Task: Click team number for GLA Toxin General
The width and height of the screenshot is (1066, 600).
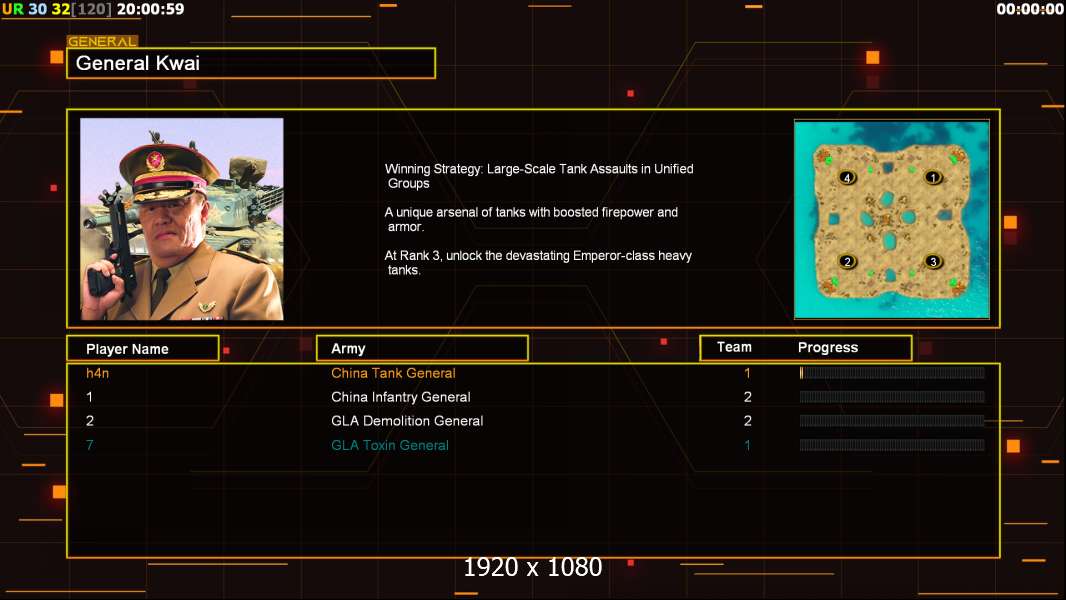Action: coord(747,445)
